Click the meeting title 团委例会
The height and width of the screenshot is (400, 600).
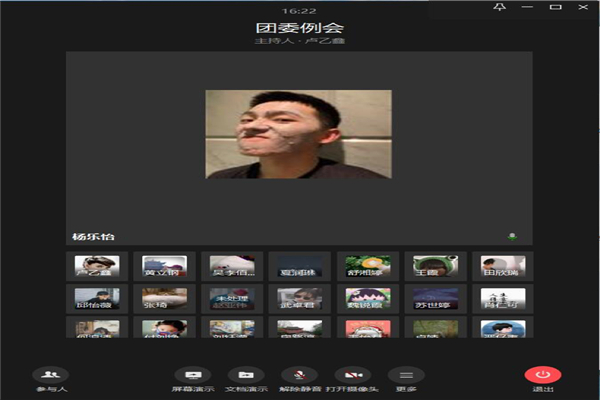[x=299, y=27]
